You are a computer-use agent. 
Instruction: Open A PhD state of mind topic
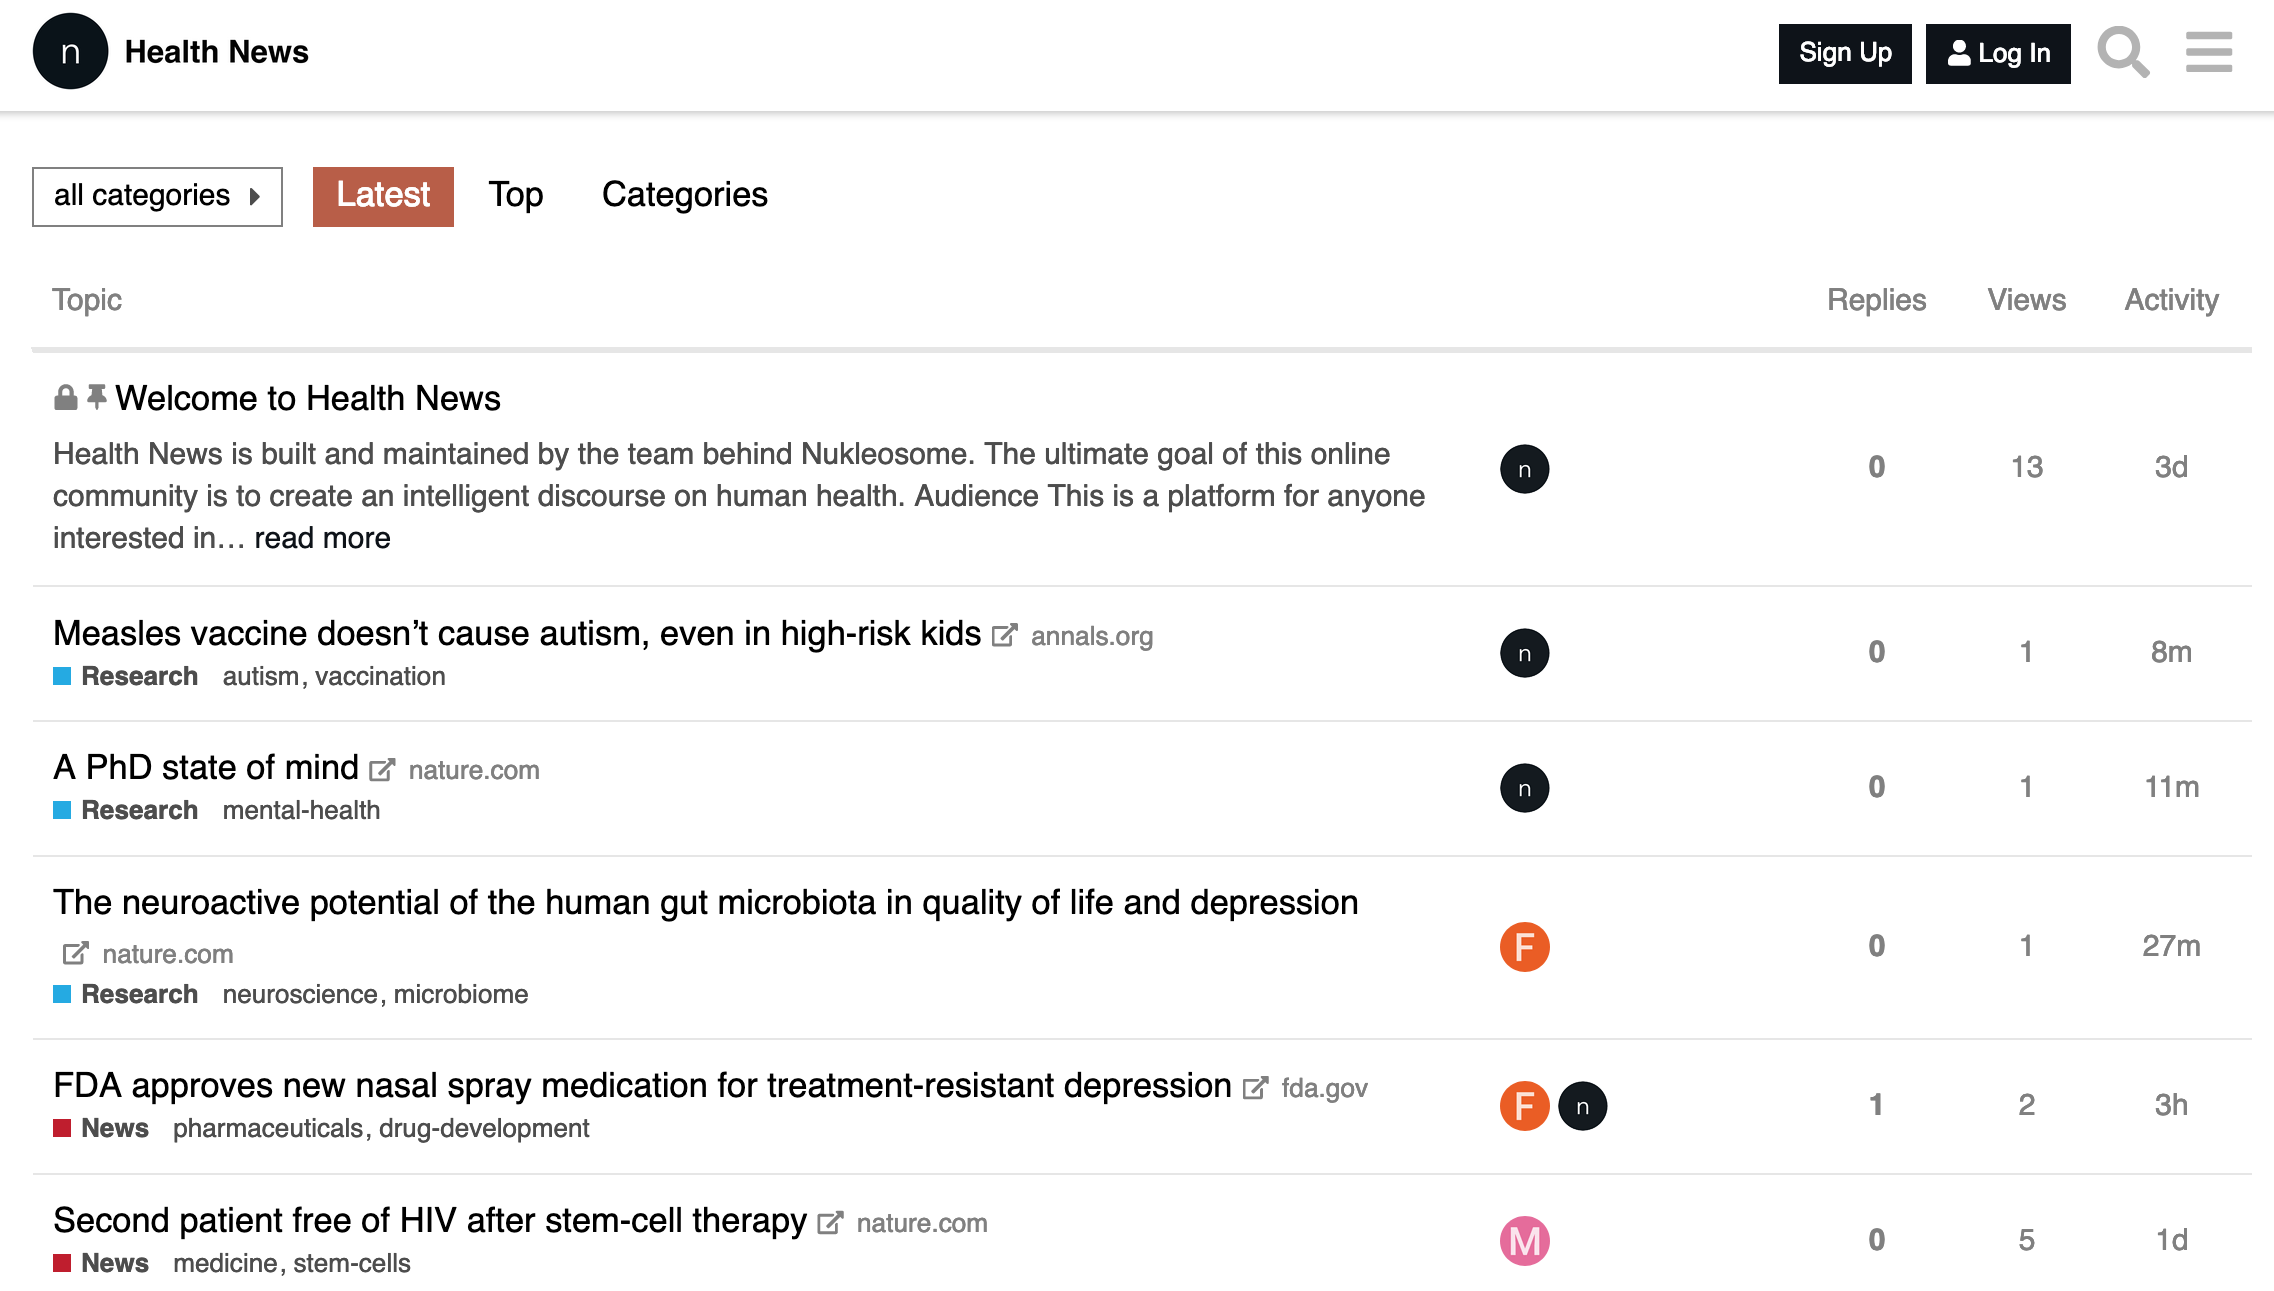coord(205,767)
